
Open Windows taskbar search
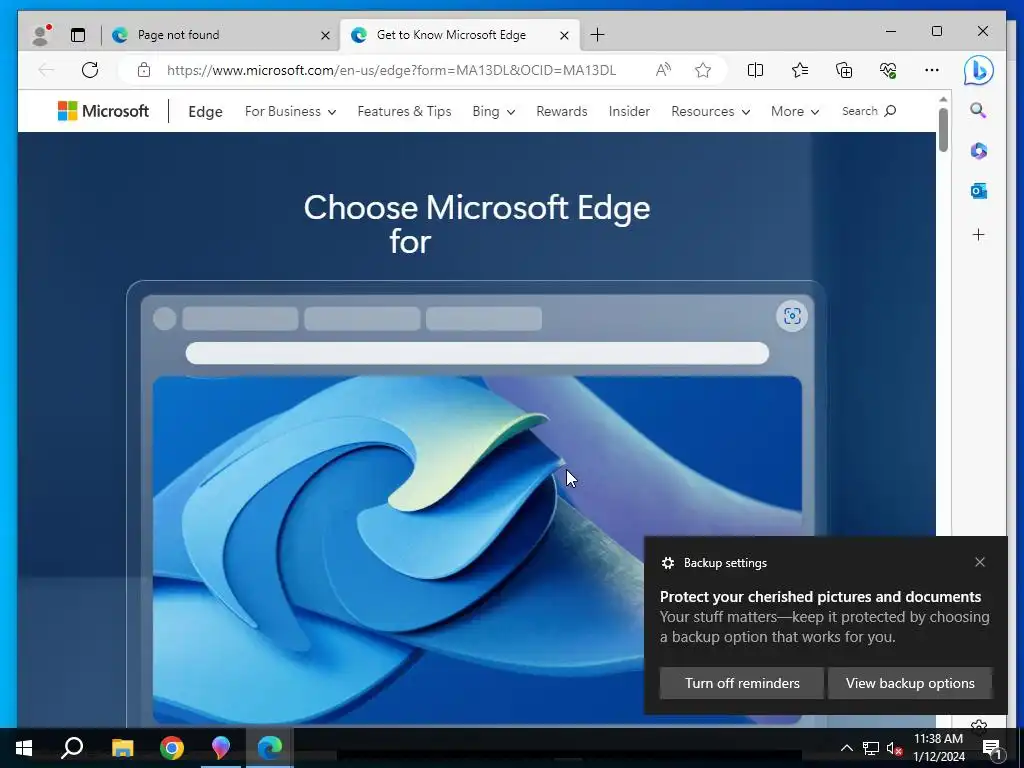tap(72, 748)
